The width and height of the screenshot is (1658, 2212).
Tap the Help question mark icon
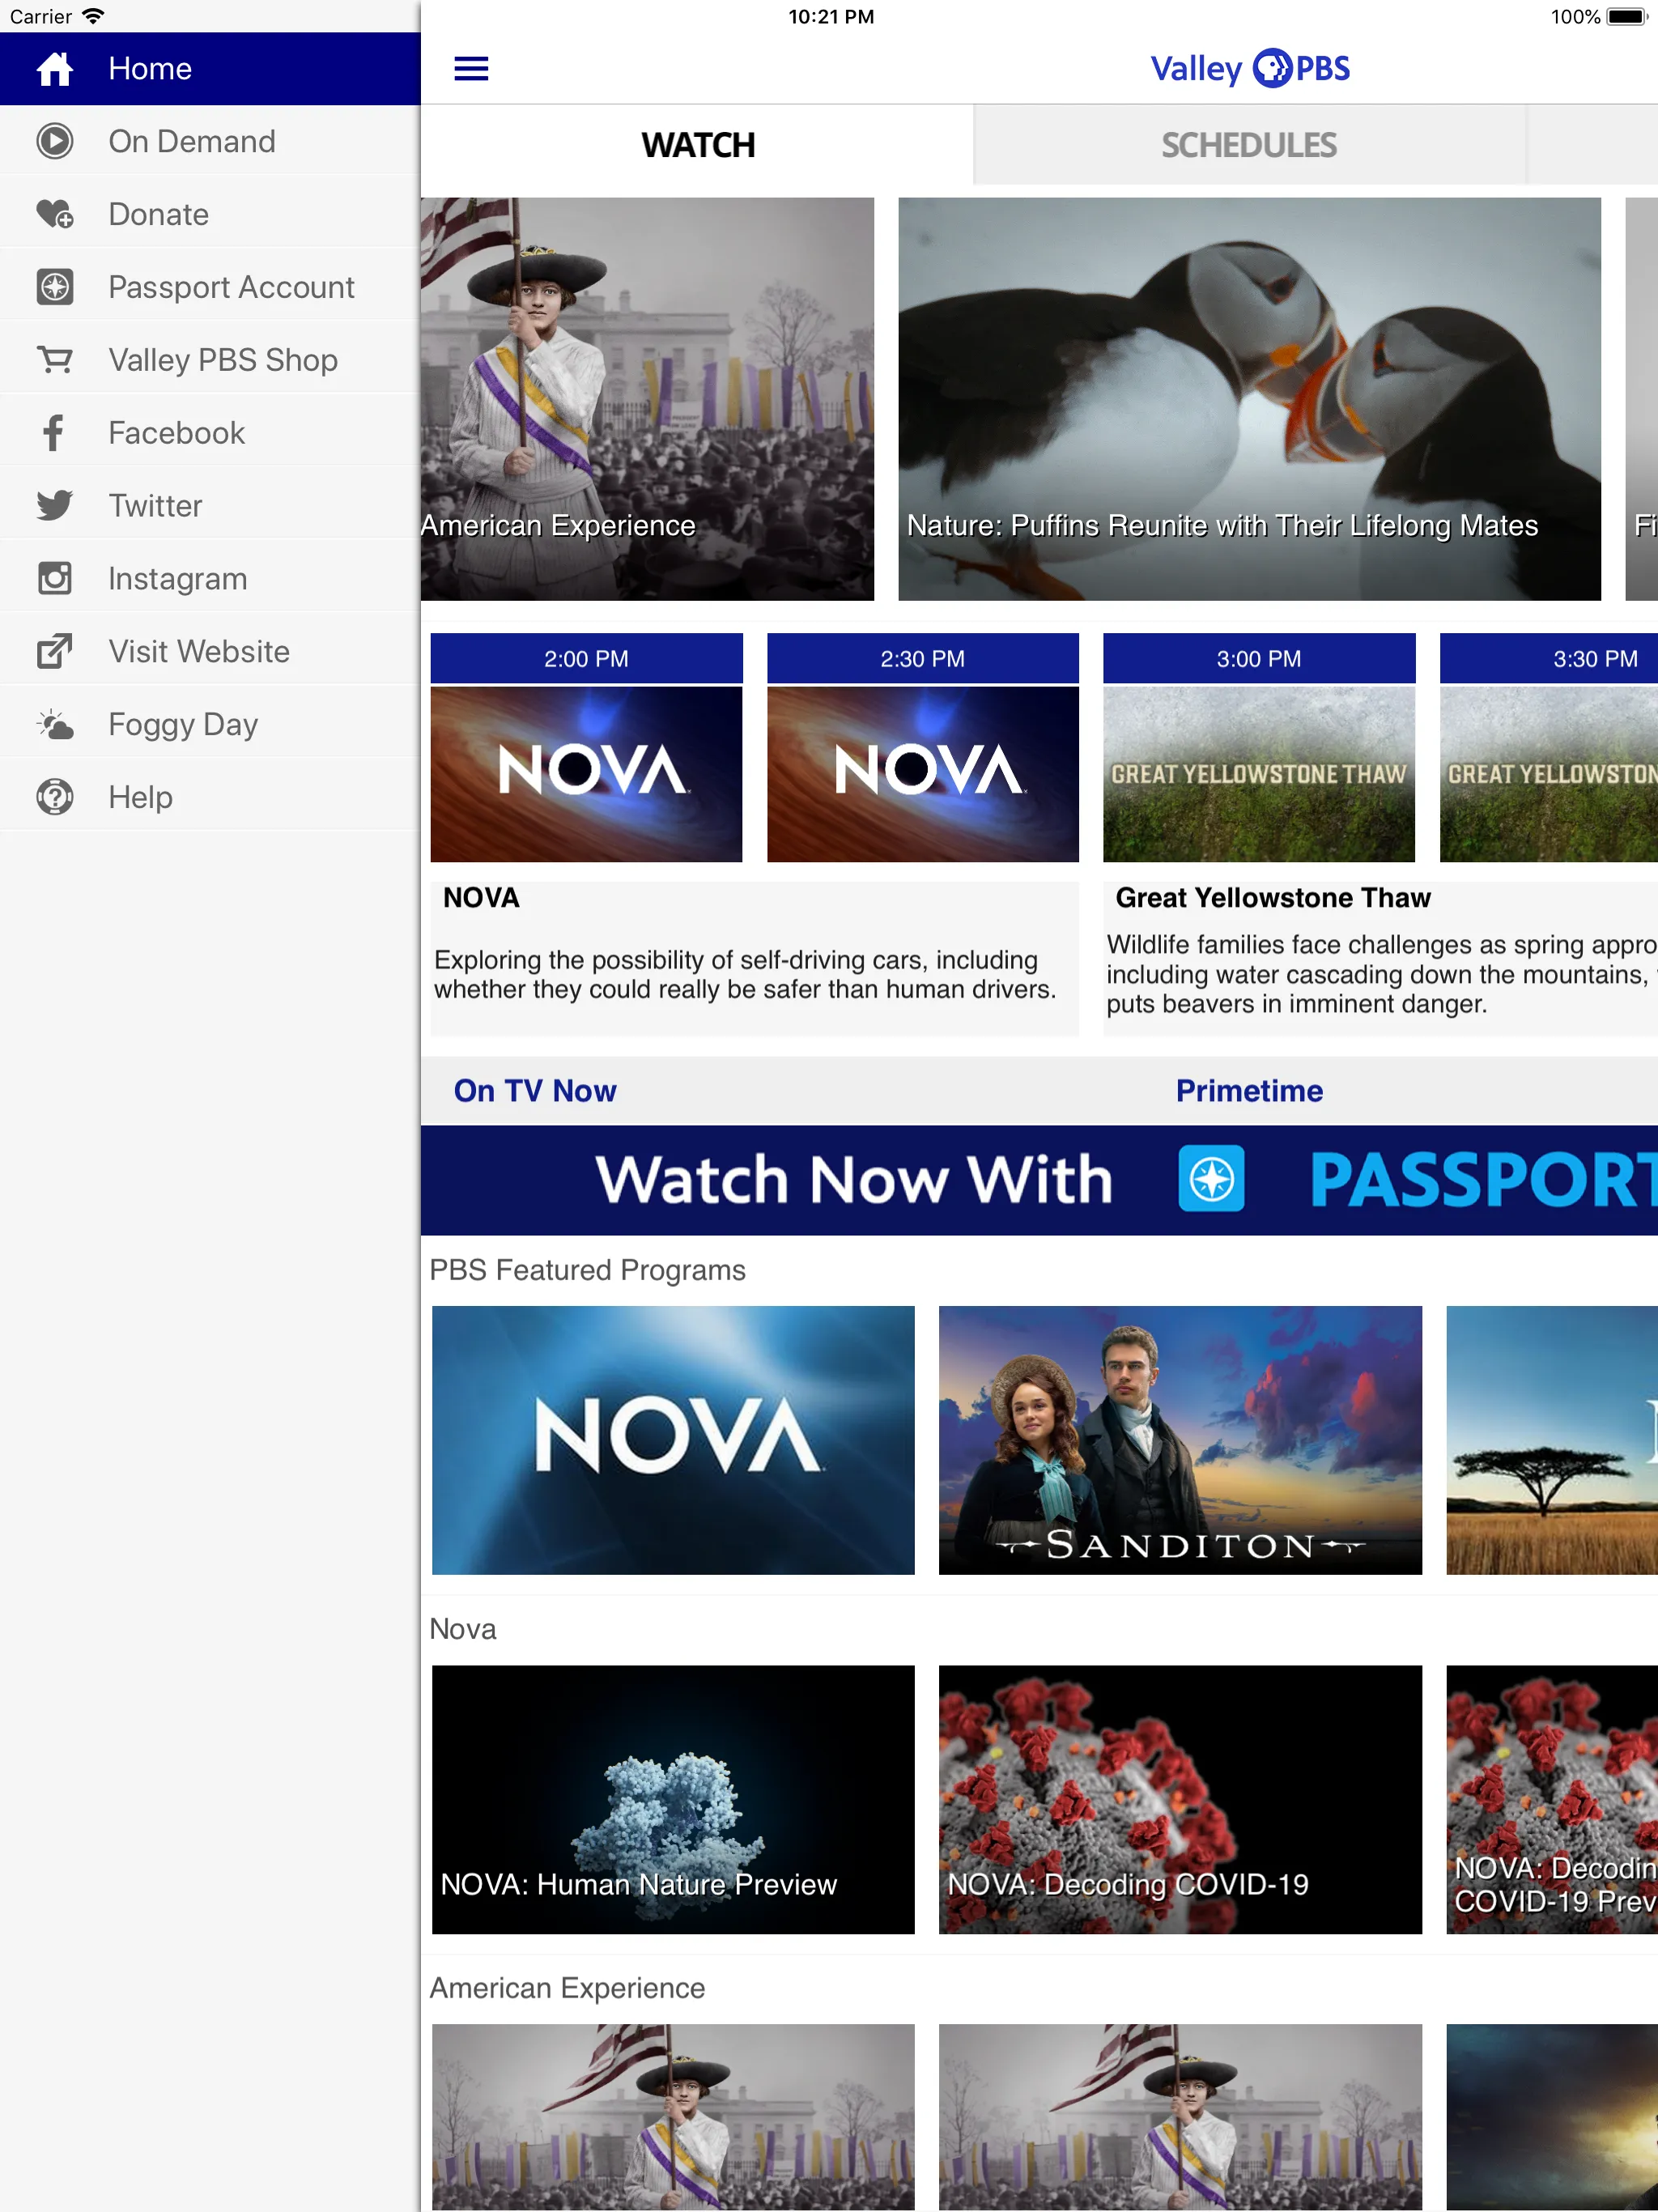[x=54, y=797]
